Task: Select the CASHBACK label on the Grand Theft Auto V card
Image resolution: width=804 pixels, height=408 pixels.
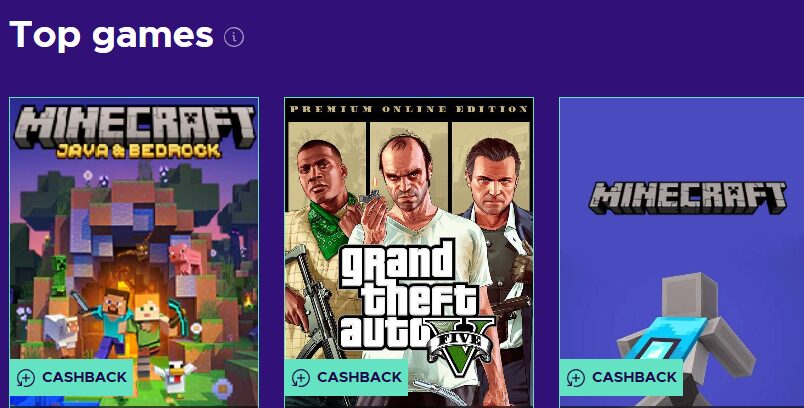Action: tap(359, 377)
